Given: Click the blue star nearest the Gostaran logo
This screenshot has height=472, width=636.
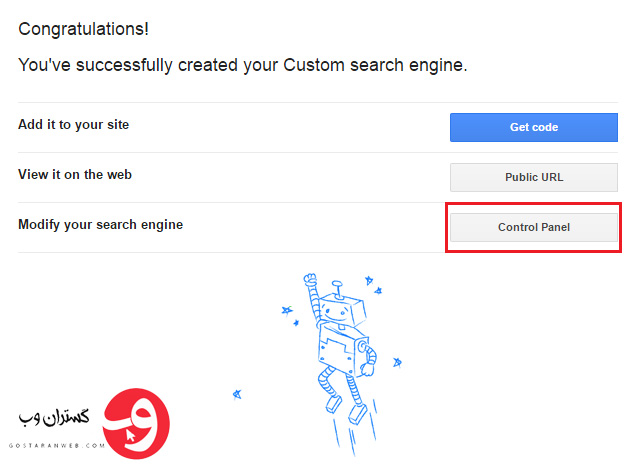Looking at the screenshot, I should (x=237, y=394).
